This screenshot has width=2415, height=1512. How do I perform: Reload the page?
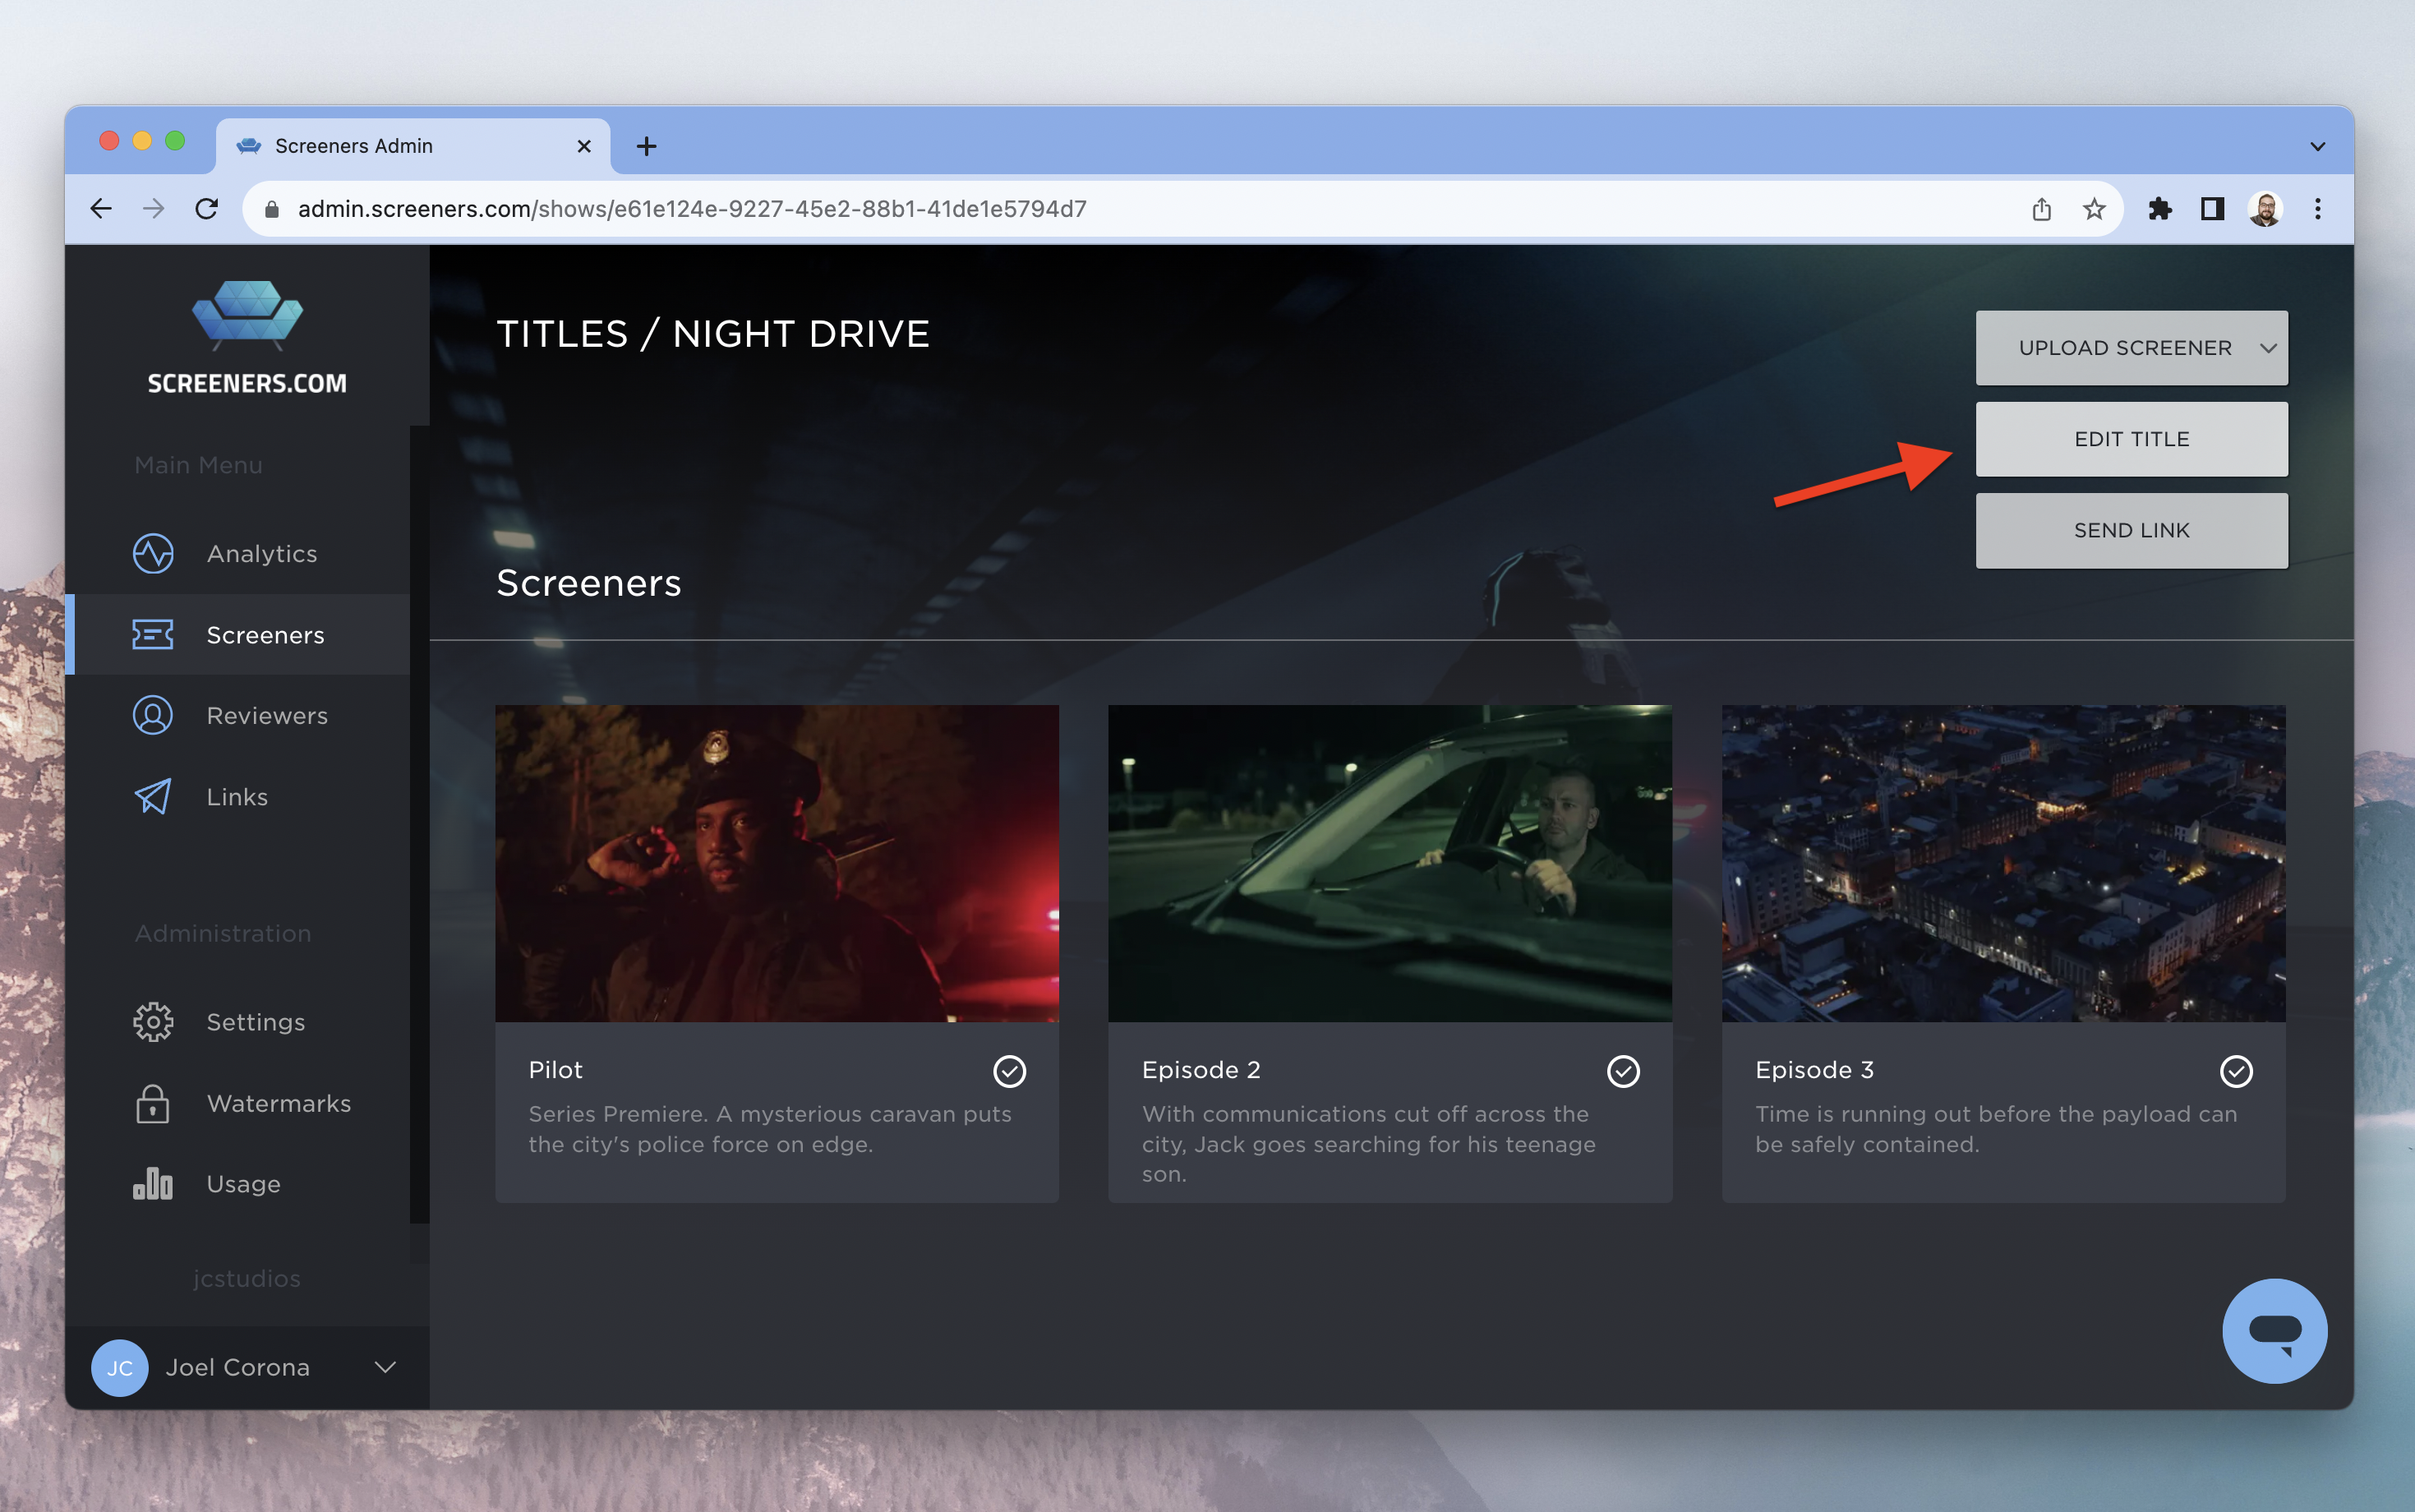206,209
